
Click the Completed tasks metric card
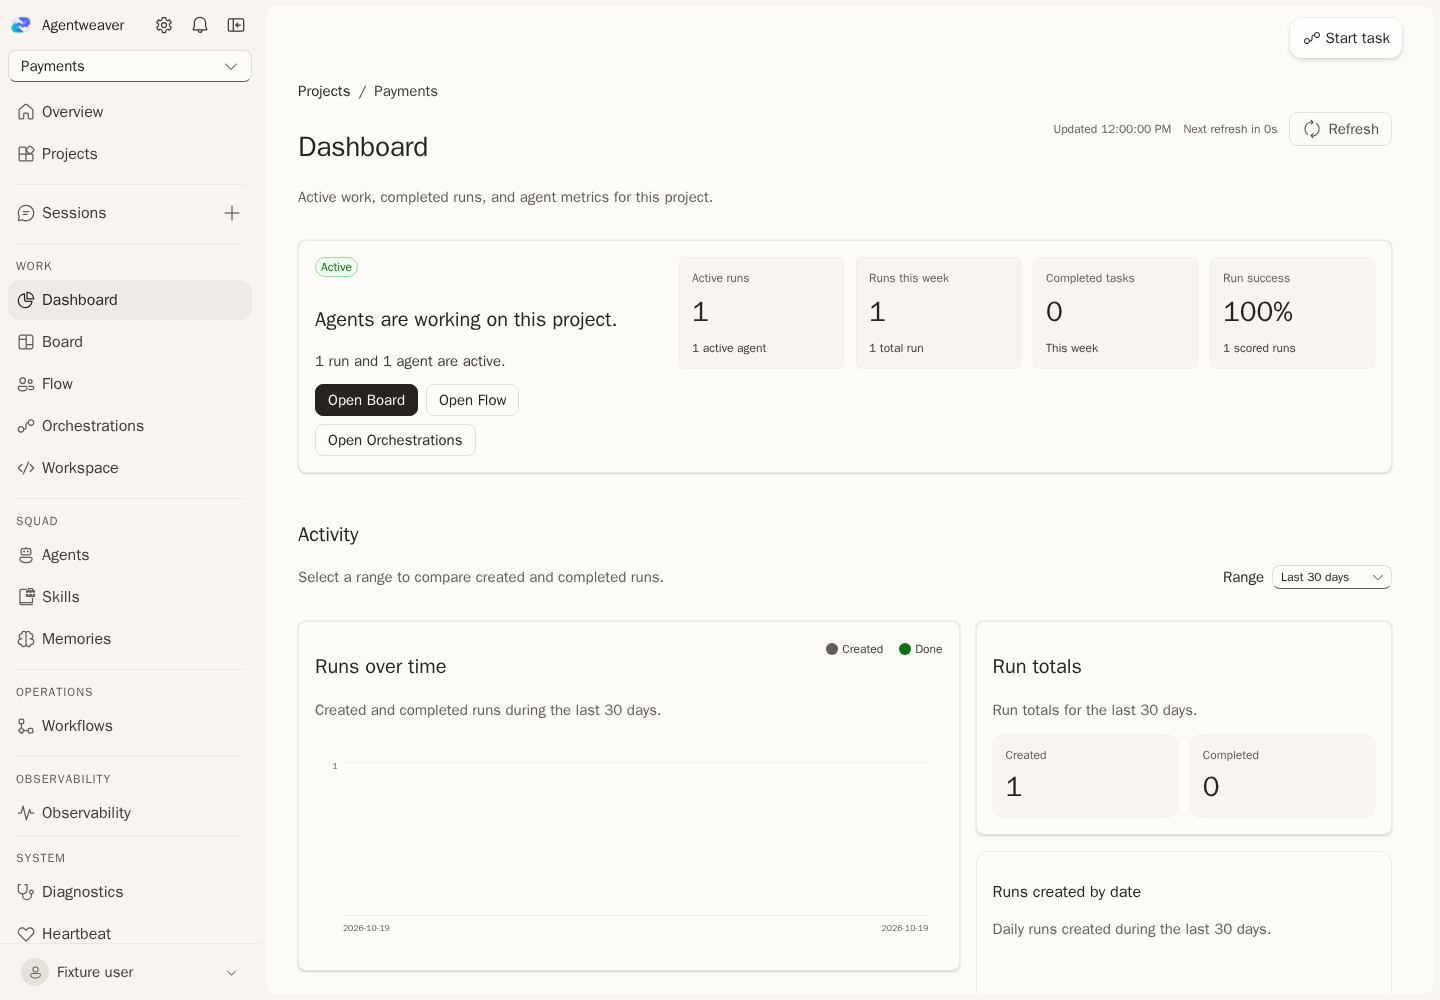pos(1115,313)
